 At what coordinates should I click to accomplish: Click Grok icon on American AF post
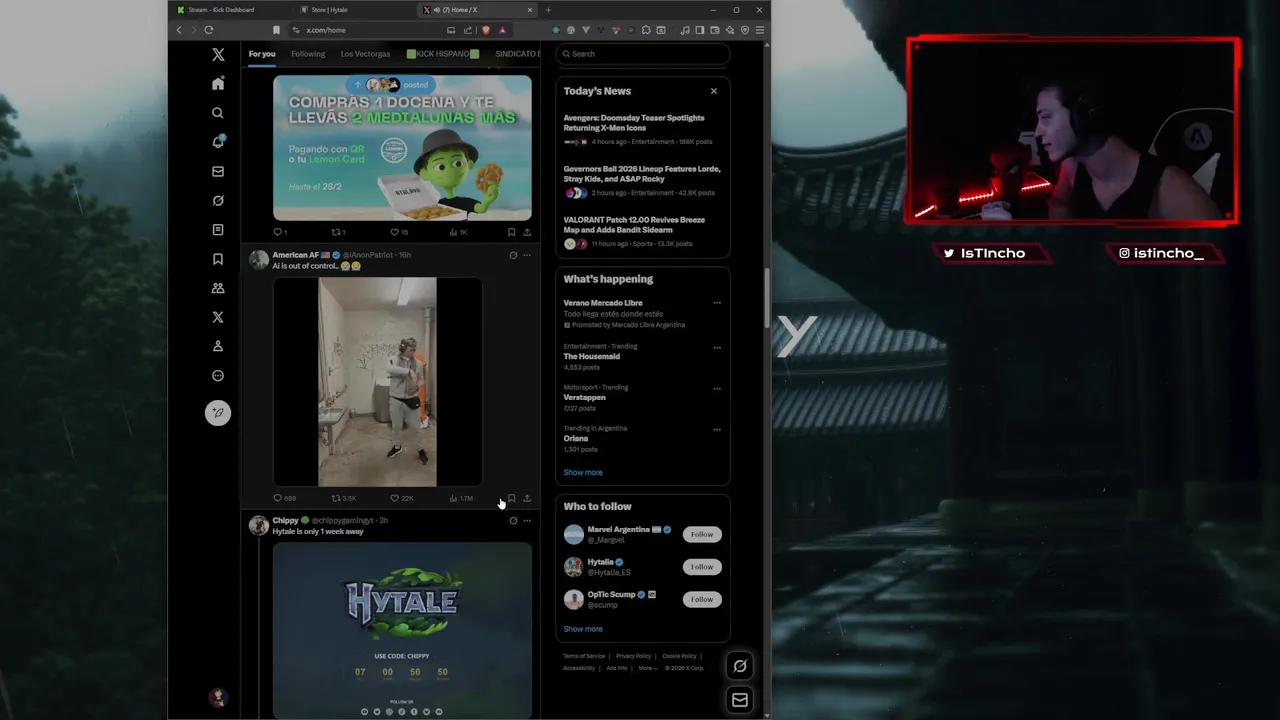click(x=513, y=255)
